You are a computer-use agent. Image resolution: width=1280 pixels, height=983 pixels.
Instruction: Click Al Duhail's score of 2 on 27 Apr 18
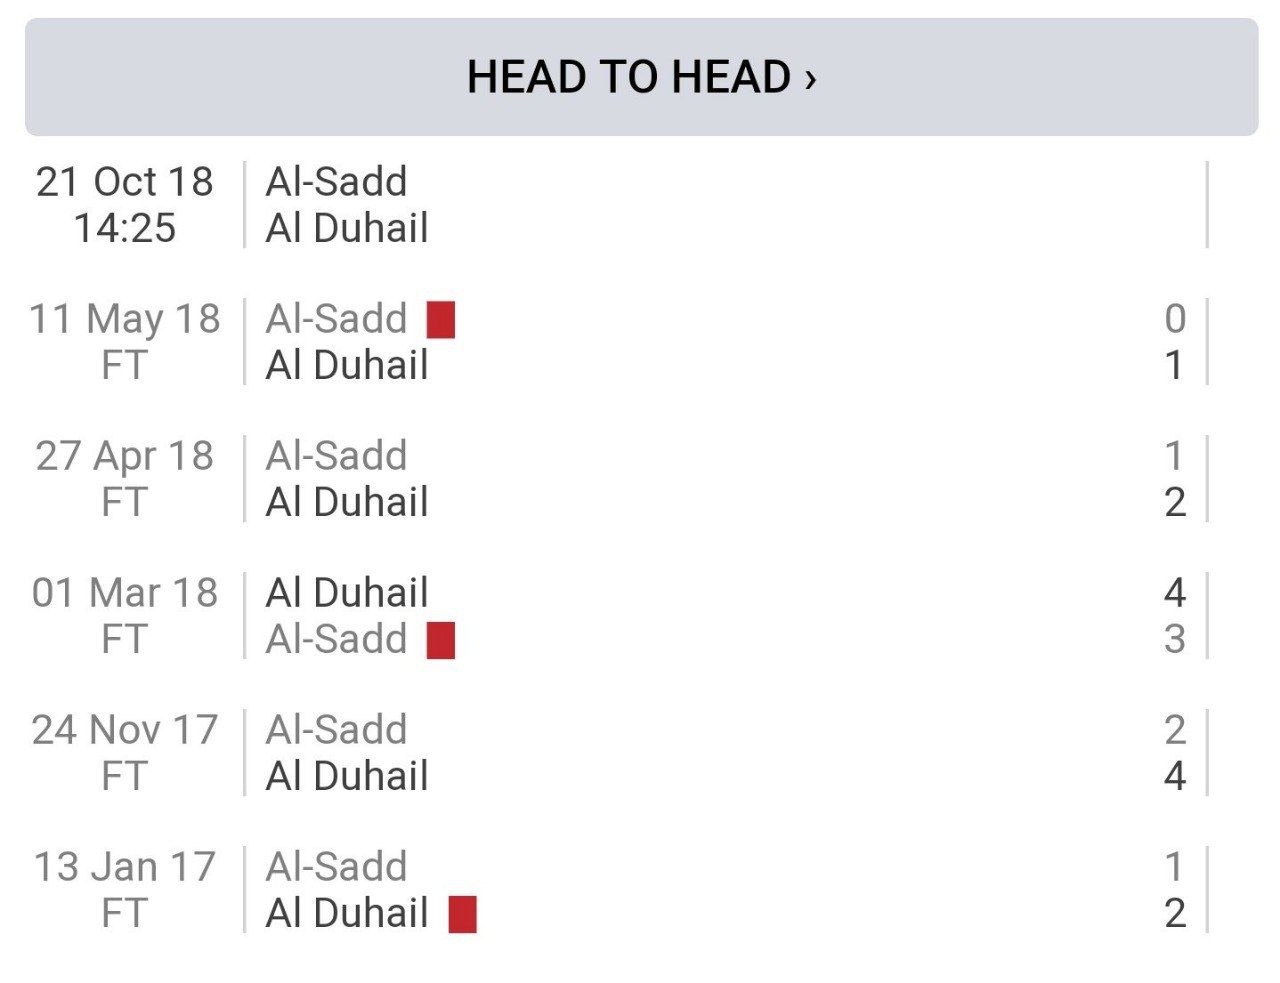point(1175,502)
